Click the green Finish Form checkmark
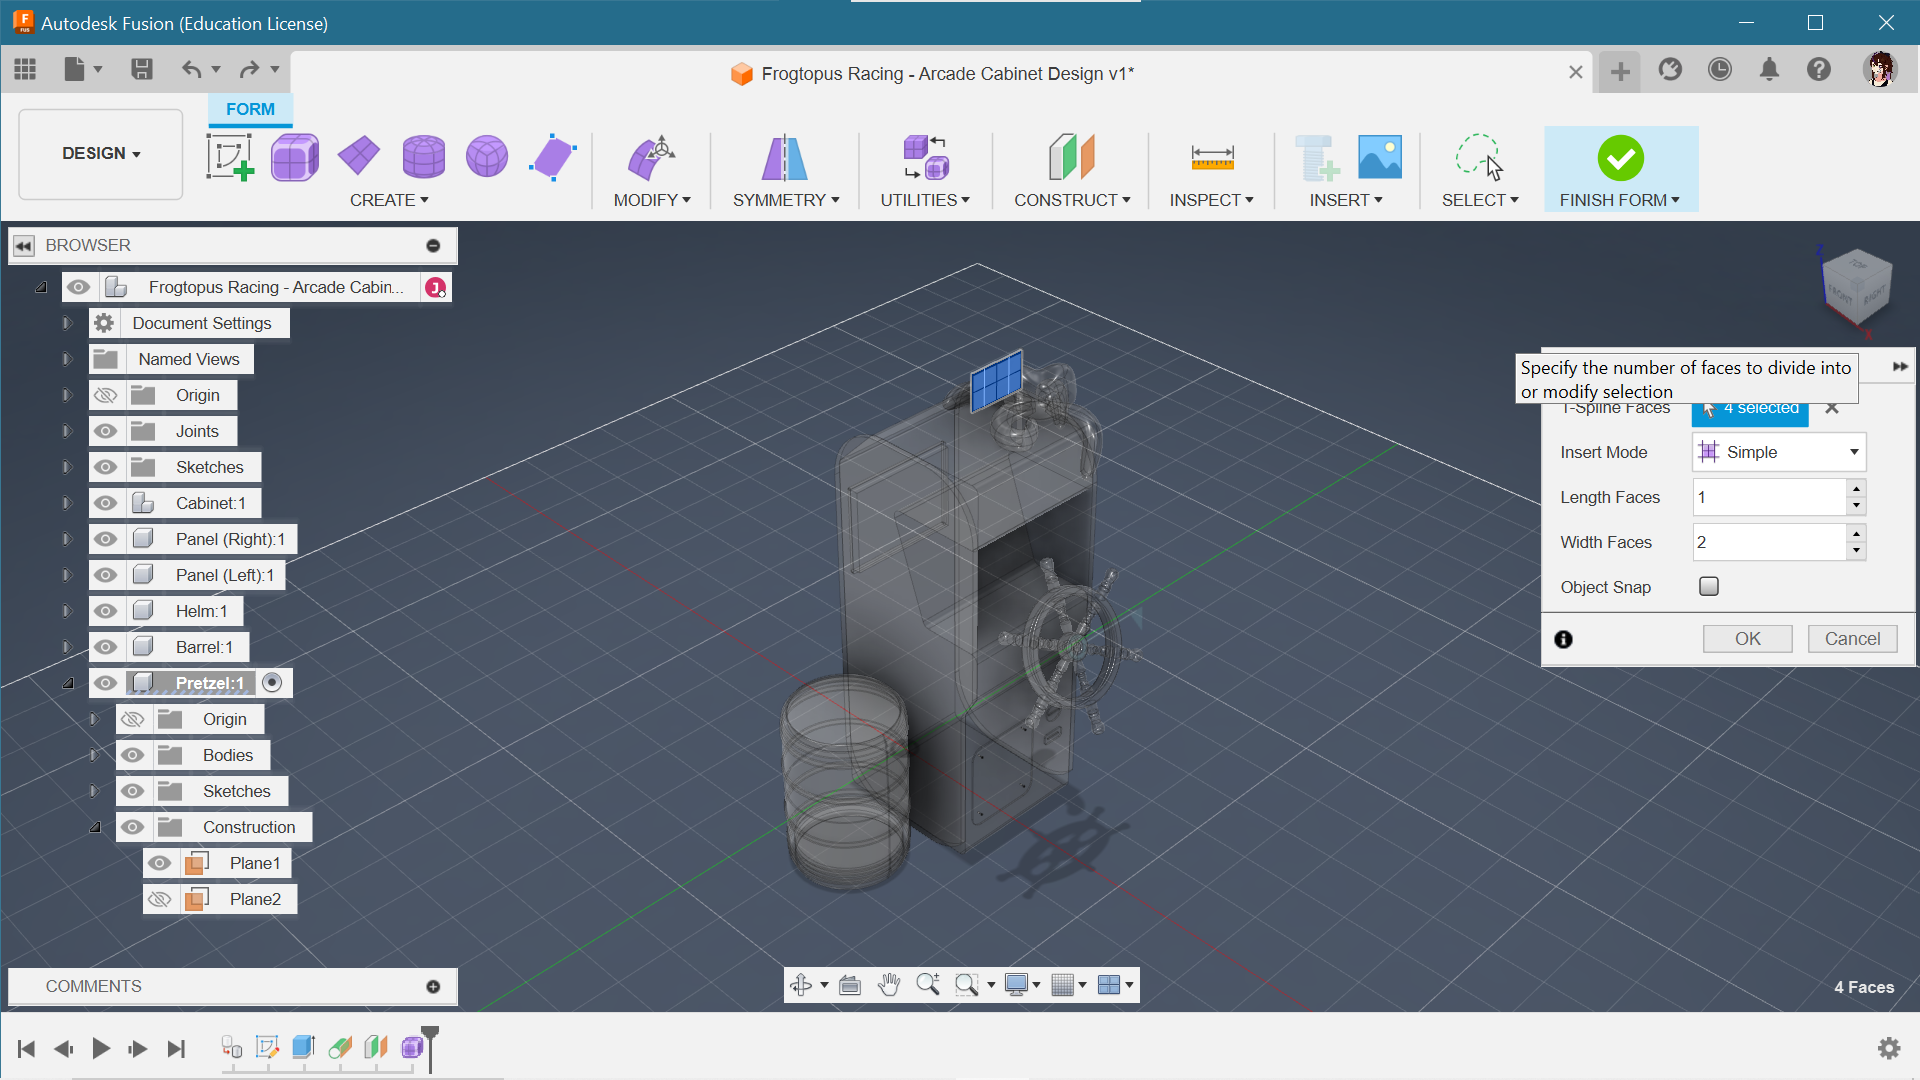Viewport: 1920px width, 1080px height. (x=1620, y=157)
